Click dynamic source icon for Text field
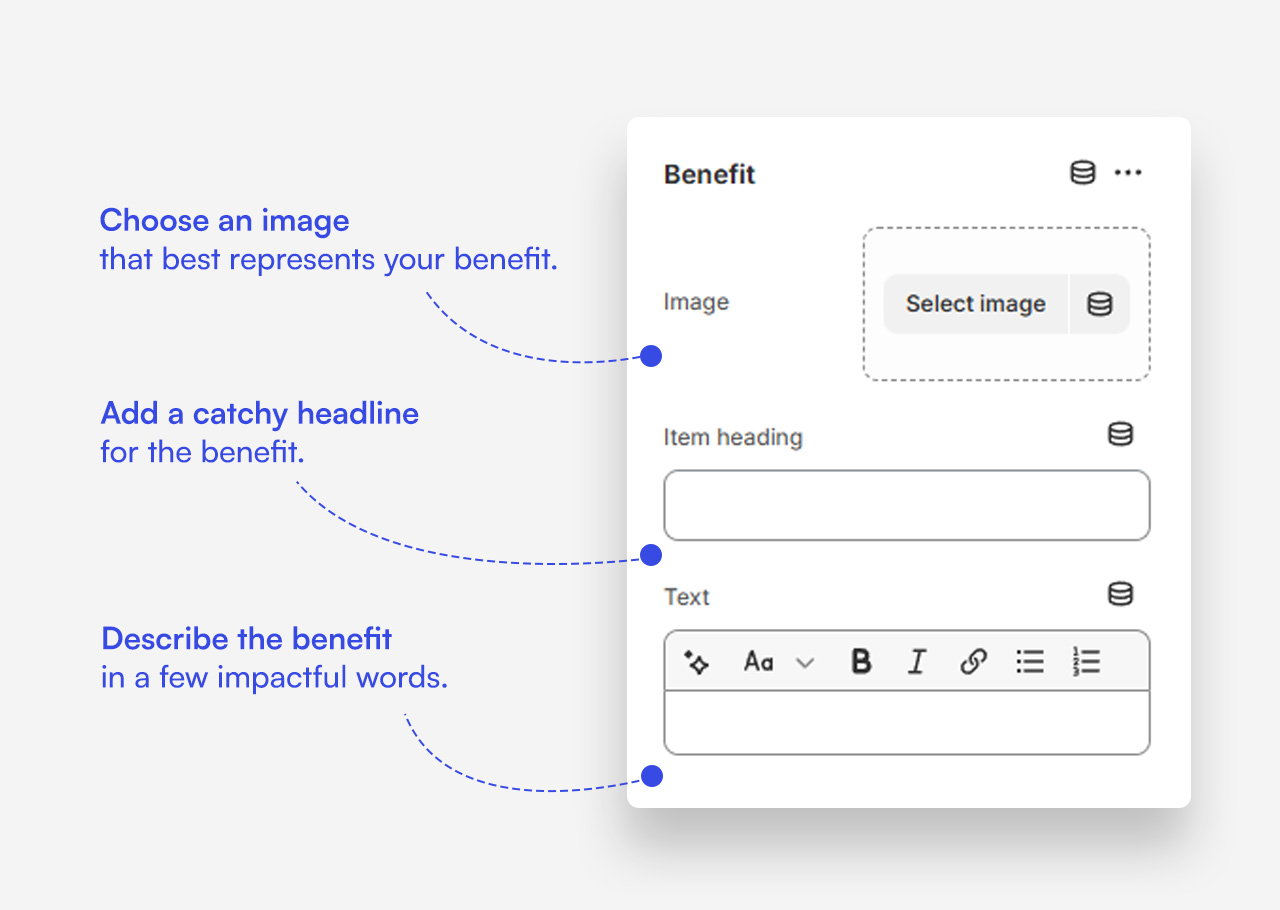Viewport: 1280px width, 910px height. pos(1120,594)
